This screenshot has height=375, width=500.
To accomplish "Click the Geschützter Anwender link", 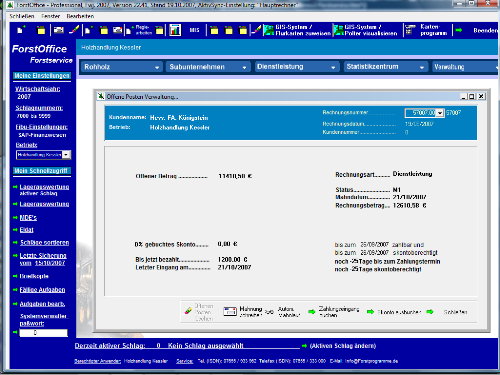I will click(97, 361).
